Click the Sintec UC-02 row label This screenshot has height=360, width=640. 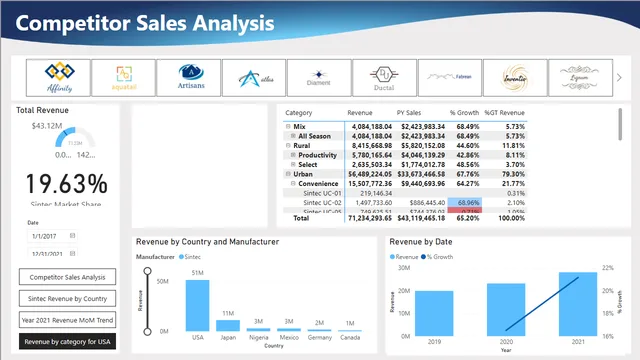322,202
